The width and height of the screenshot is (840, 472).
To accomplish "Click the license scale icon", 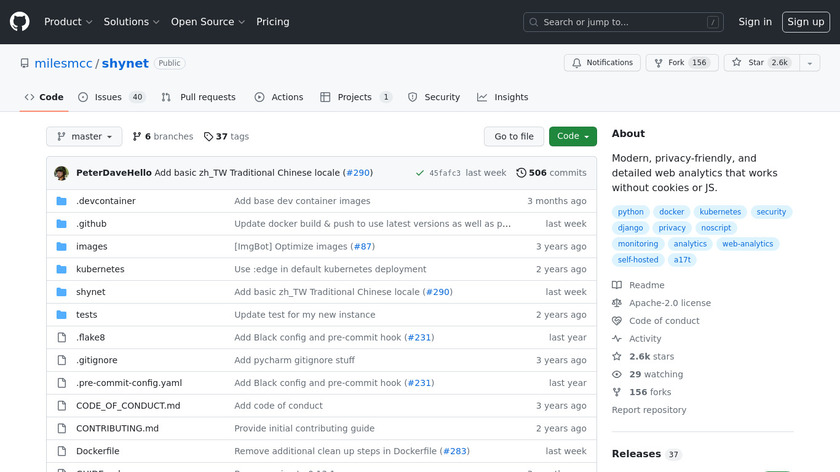I will tap(617, 303).
